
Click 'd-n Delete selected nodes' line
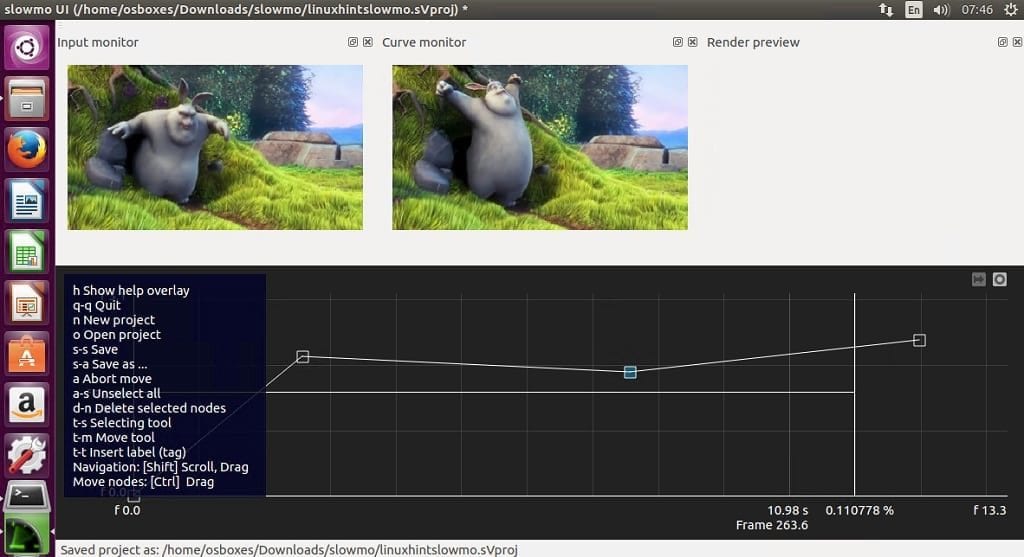tap(150, 408)
